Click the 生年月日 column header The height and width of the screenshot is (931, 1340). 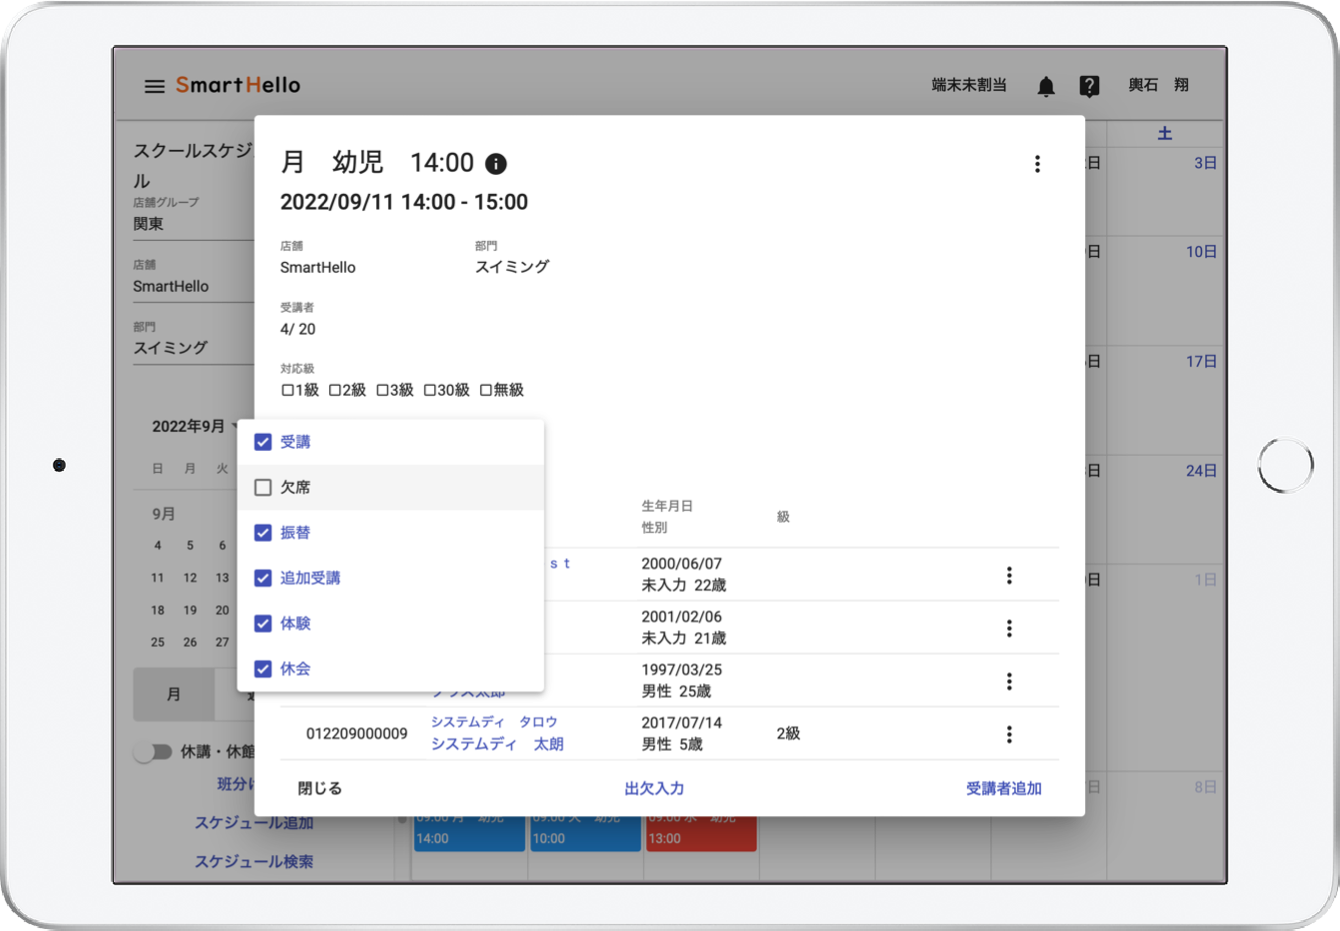point(667,506)
